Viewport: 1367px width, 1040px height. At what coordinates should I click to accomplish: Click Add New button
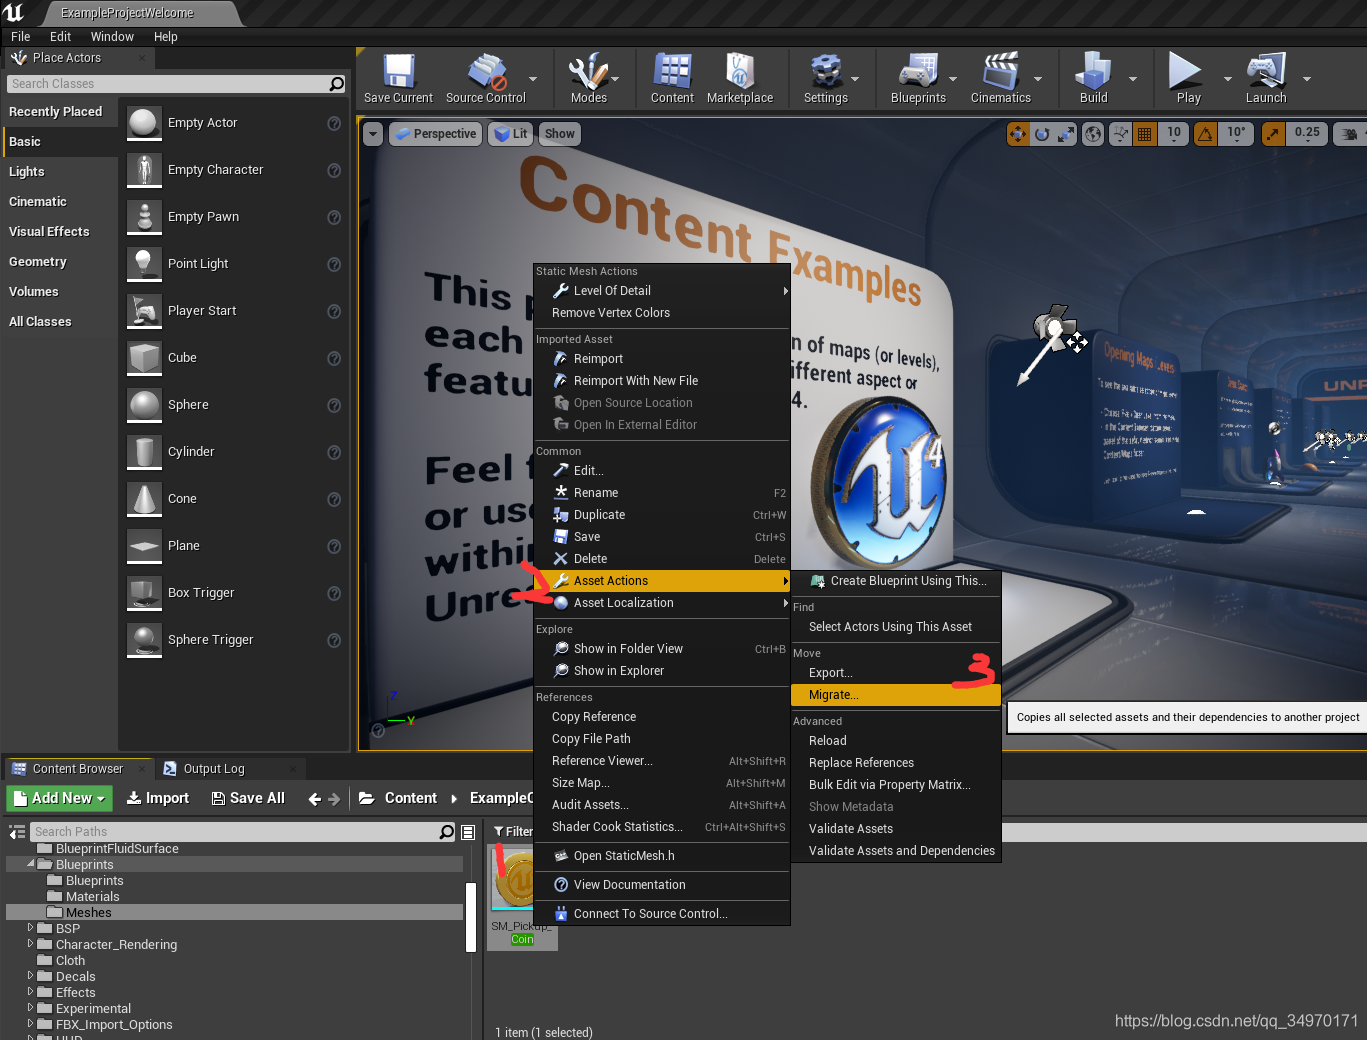(x=59, y=798)
